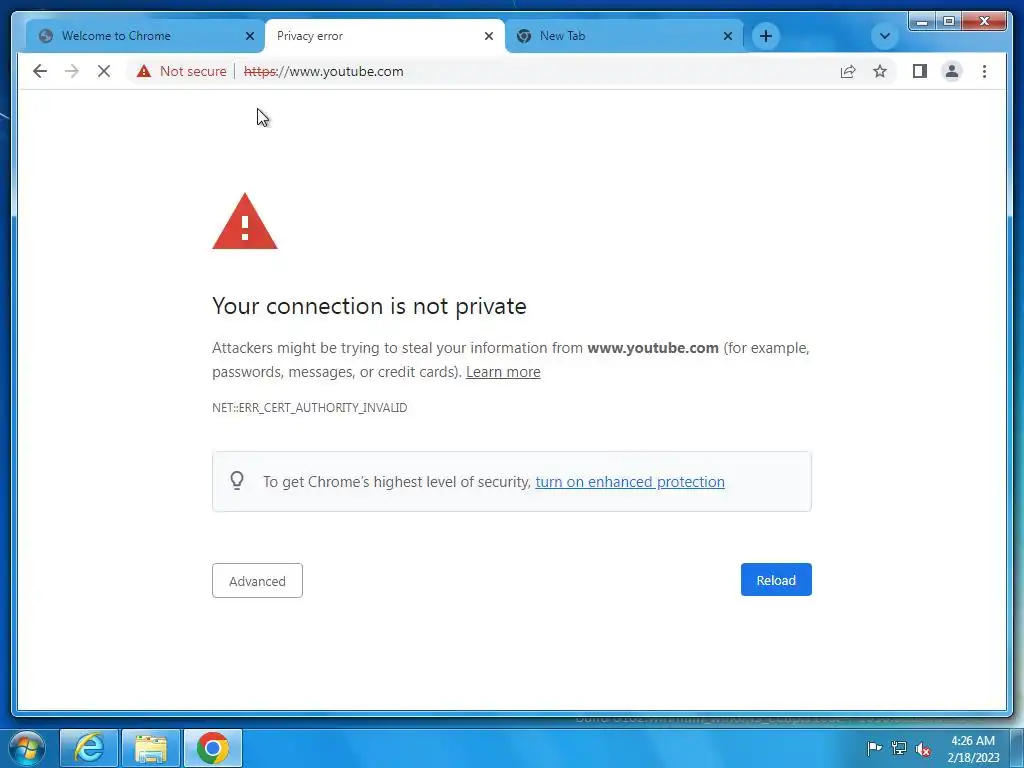Switch to the Welcome to Chrome tab

[x=145, y=36]
